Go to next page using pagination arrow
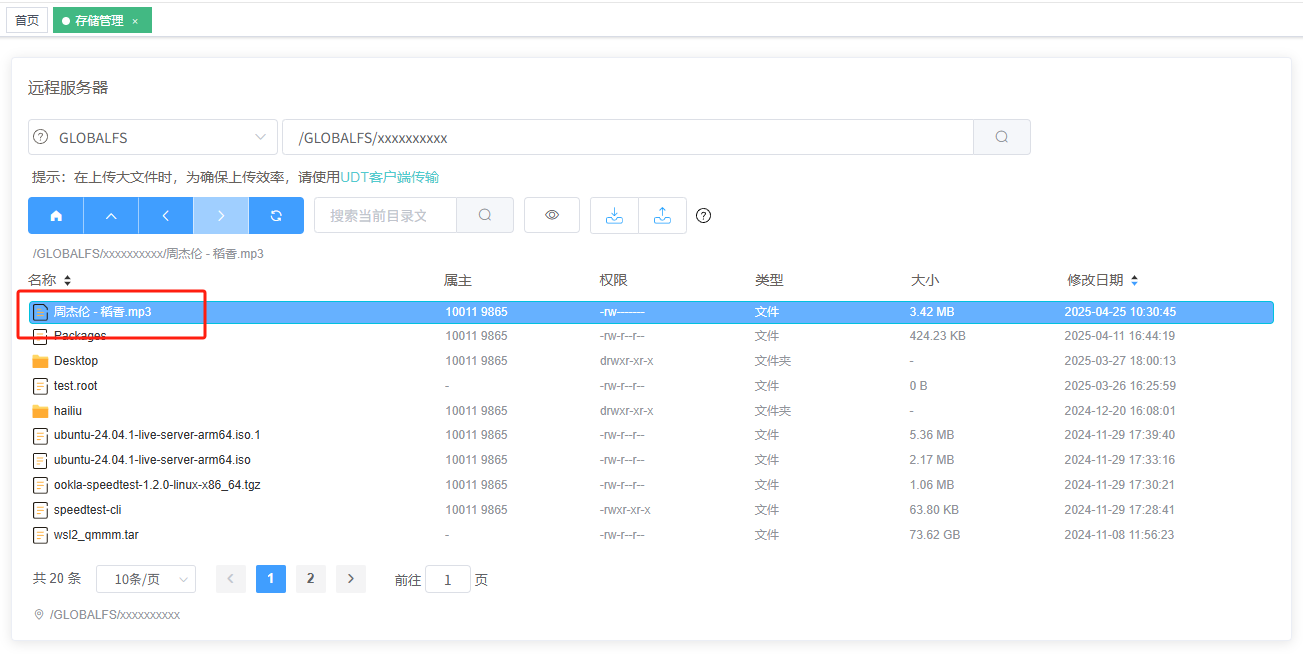The image size is (1303, 654). coord(350,579)
